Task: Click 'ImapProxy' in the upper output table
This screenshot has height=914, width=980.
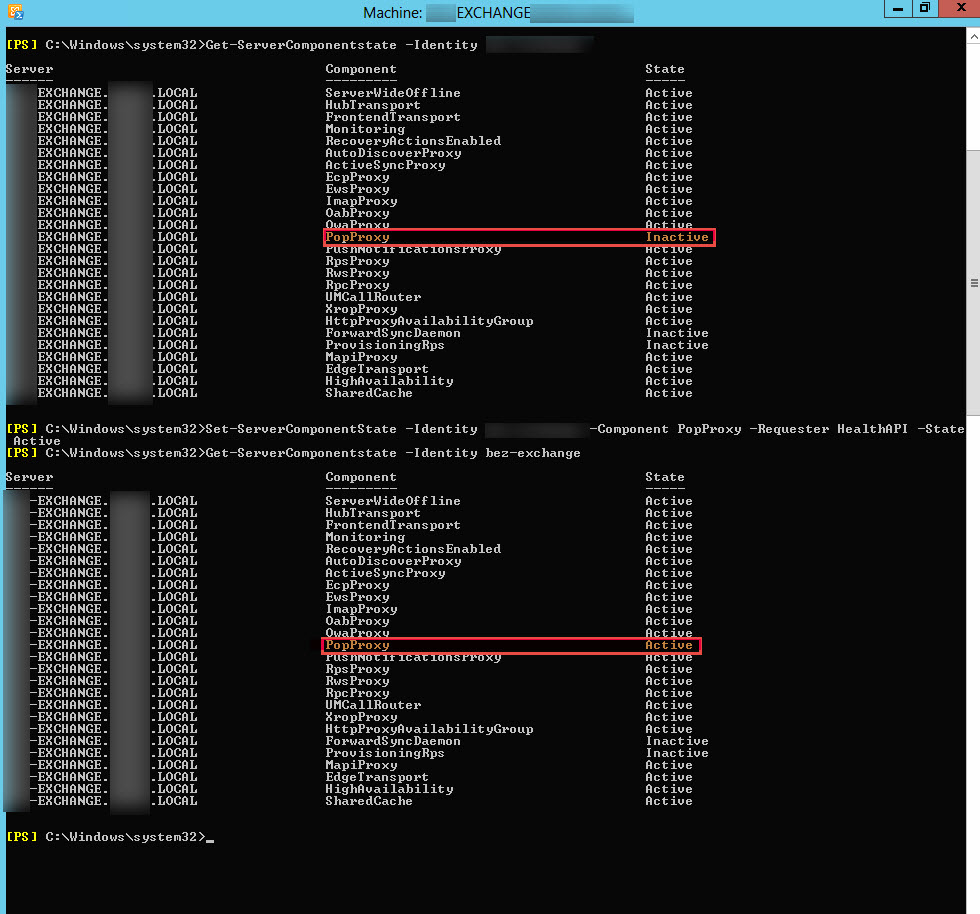Action: pos(361,201)
